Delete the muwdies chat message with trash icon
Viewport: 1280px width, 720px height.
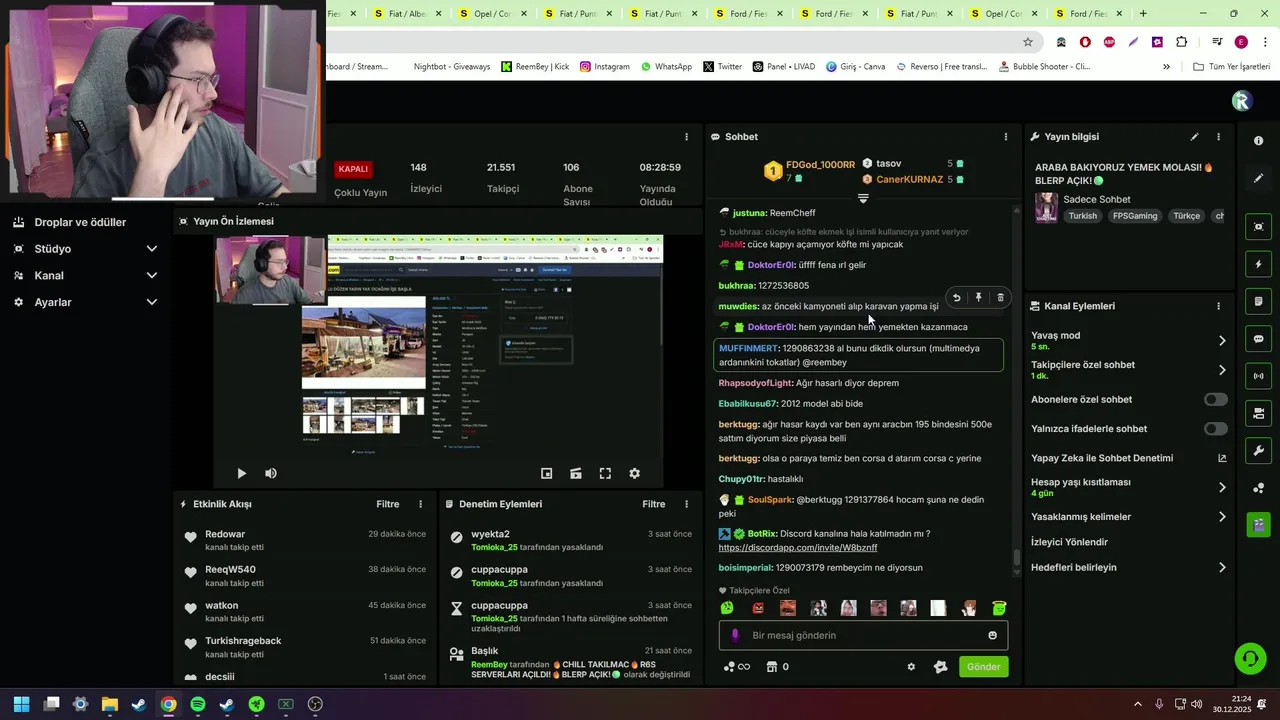point(1000,298)
